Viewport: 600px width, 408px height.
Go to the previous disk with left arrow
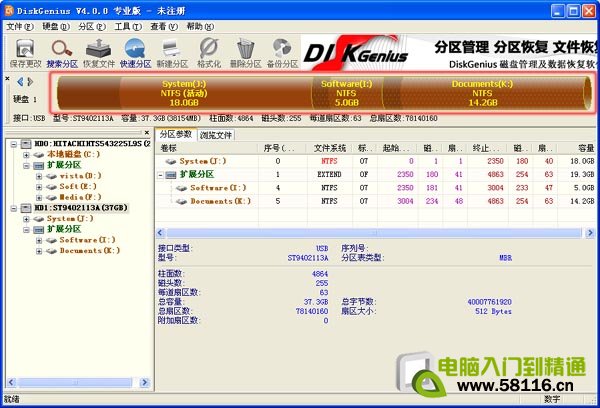pyautogui.click(x=19, y=81)
